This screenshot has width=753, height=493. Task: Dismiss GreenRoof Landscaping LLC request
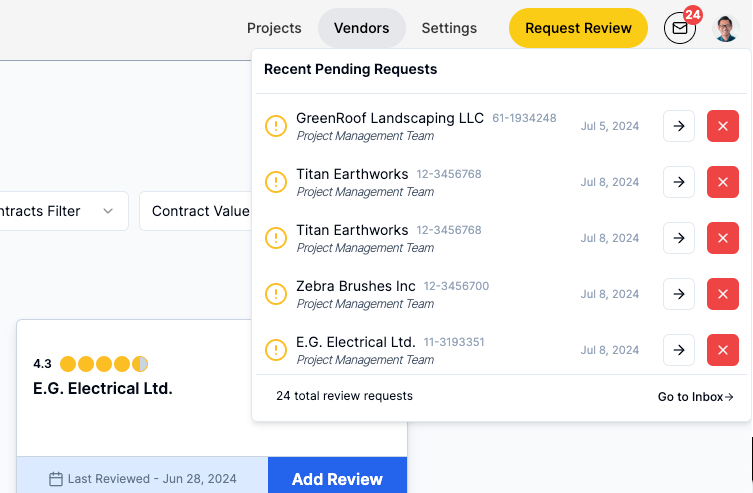722,126
